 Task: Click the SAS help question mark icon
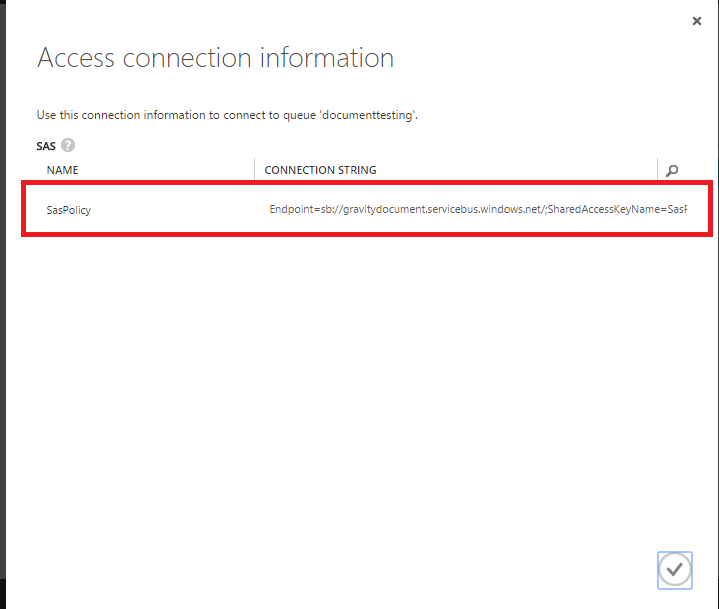coord(68,145)
